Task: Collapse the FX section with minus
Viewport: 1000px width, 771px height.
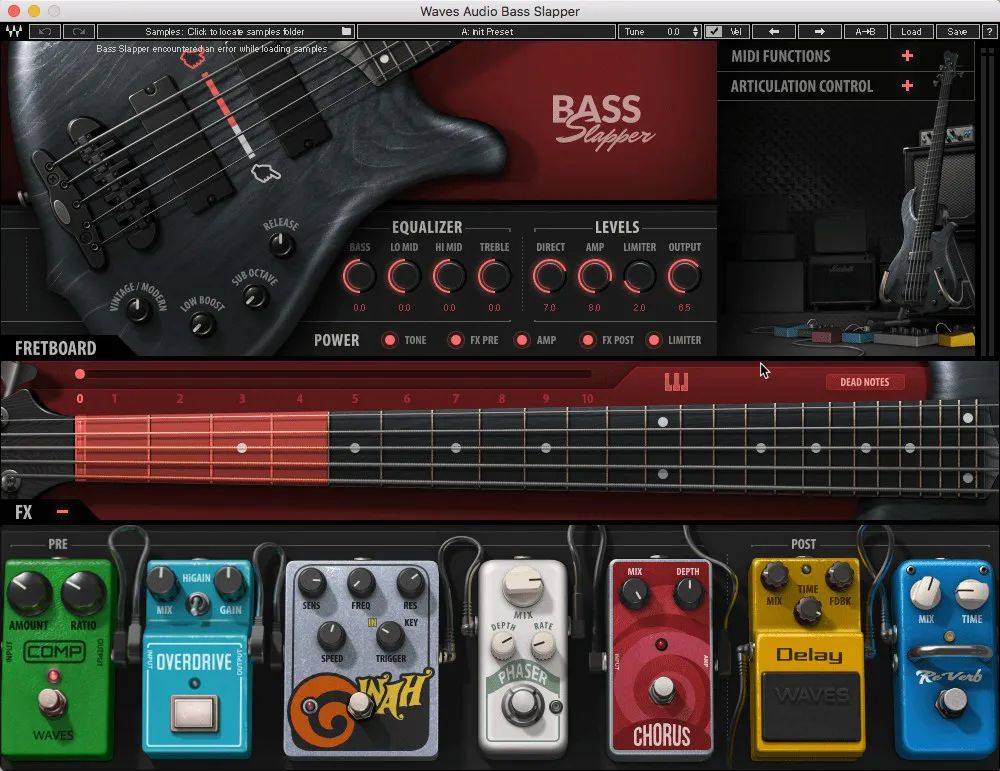Action: coord(62,512)
